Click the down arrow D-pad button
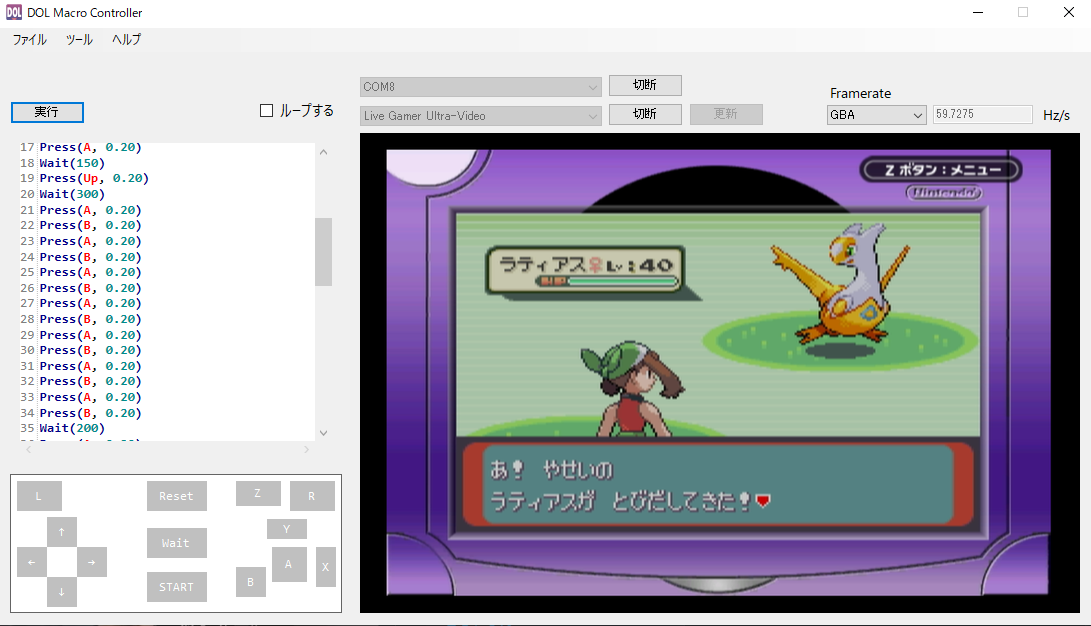This screenshot has height=626, width=1091. pos(62,592)
